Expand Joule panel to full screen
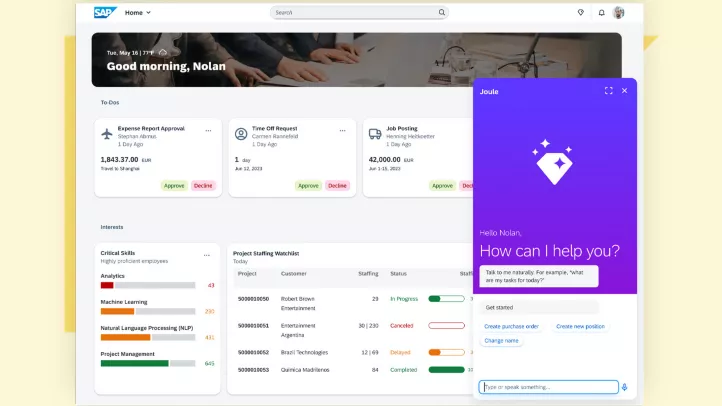This screenshot has height=406, width=722. [x=608, y=91]
